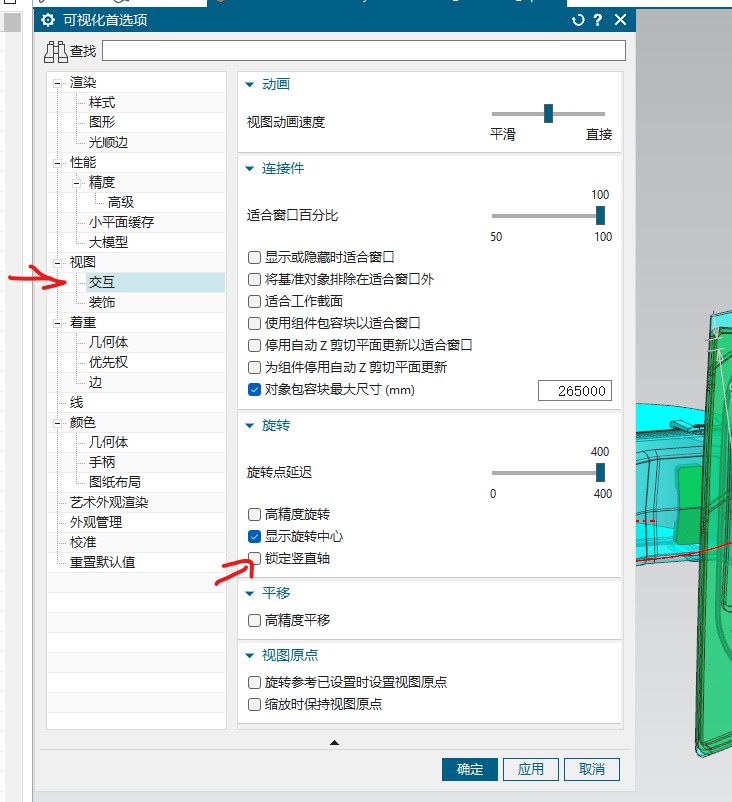Enable 显示或隐藏时适合窗口 checkbox
This screenshot has height=802, width=732.
click(254, 257)
